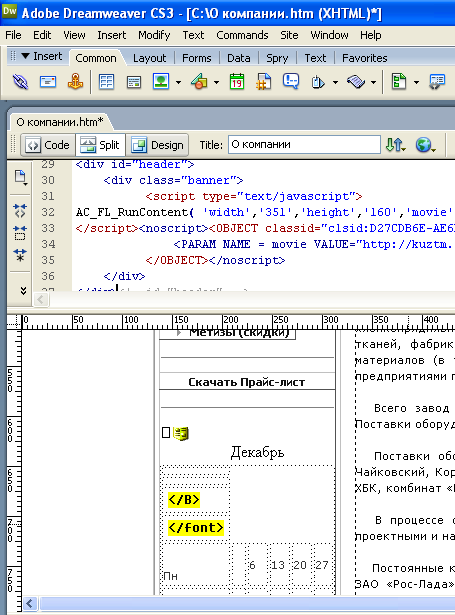Expand the Метизы(скидки) menu arrow
Viewport: 455px width, 615px height.
pyautogui.click(x=179, y=333)
